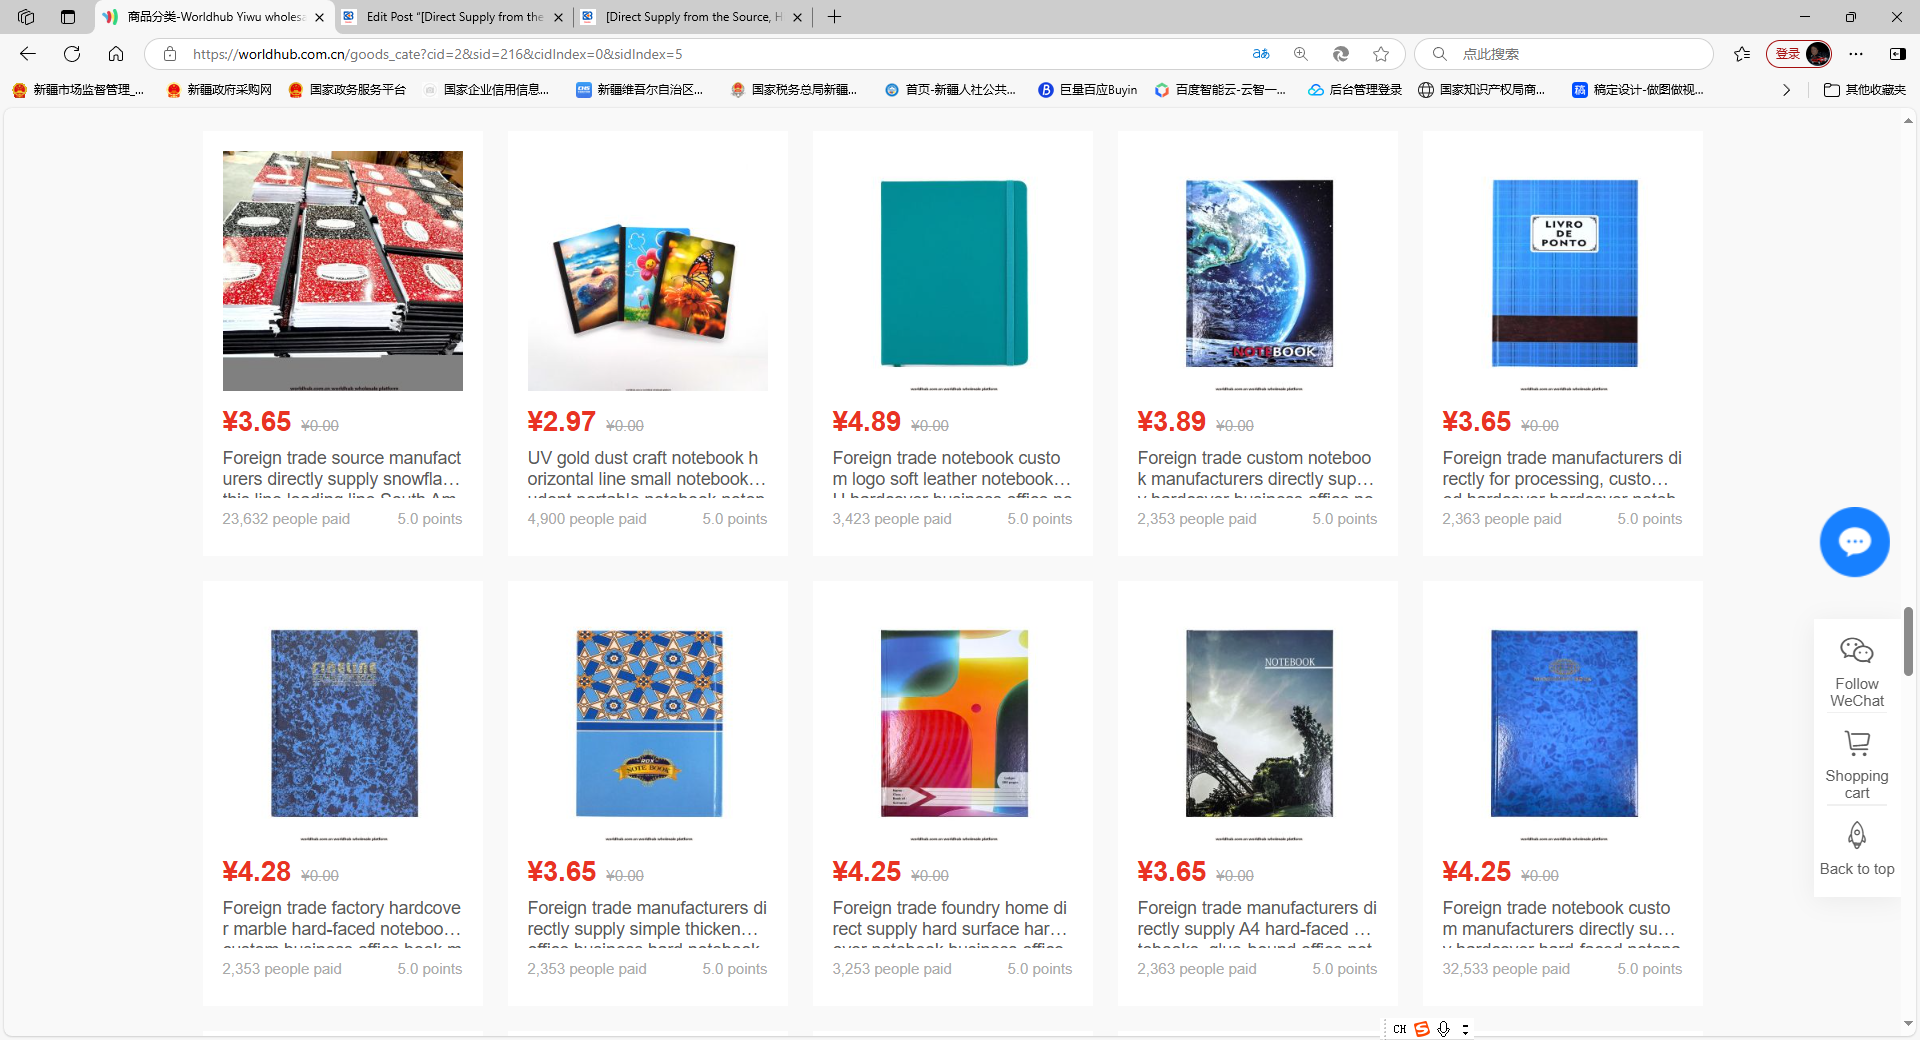Click the page's vertical scrollbar thumb

coord(1908,640)
